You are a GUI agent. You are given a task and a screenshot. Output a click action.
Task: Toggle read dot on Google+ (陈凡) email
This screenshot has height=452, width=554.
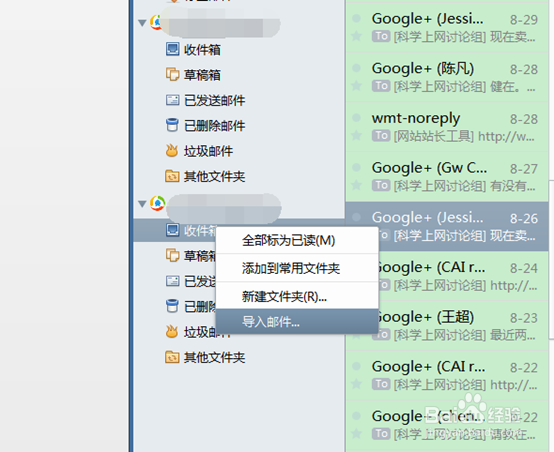[356, 68]
